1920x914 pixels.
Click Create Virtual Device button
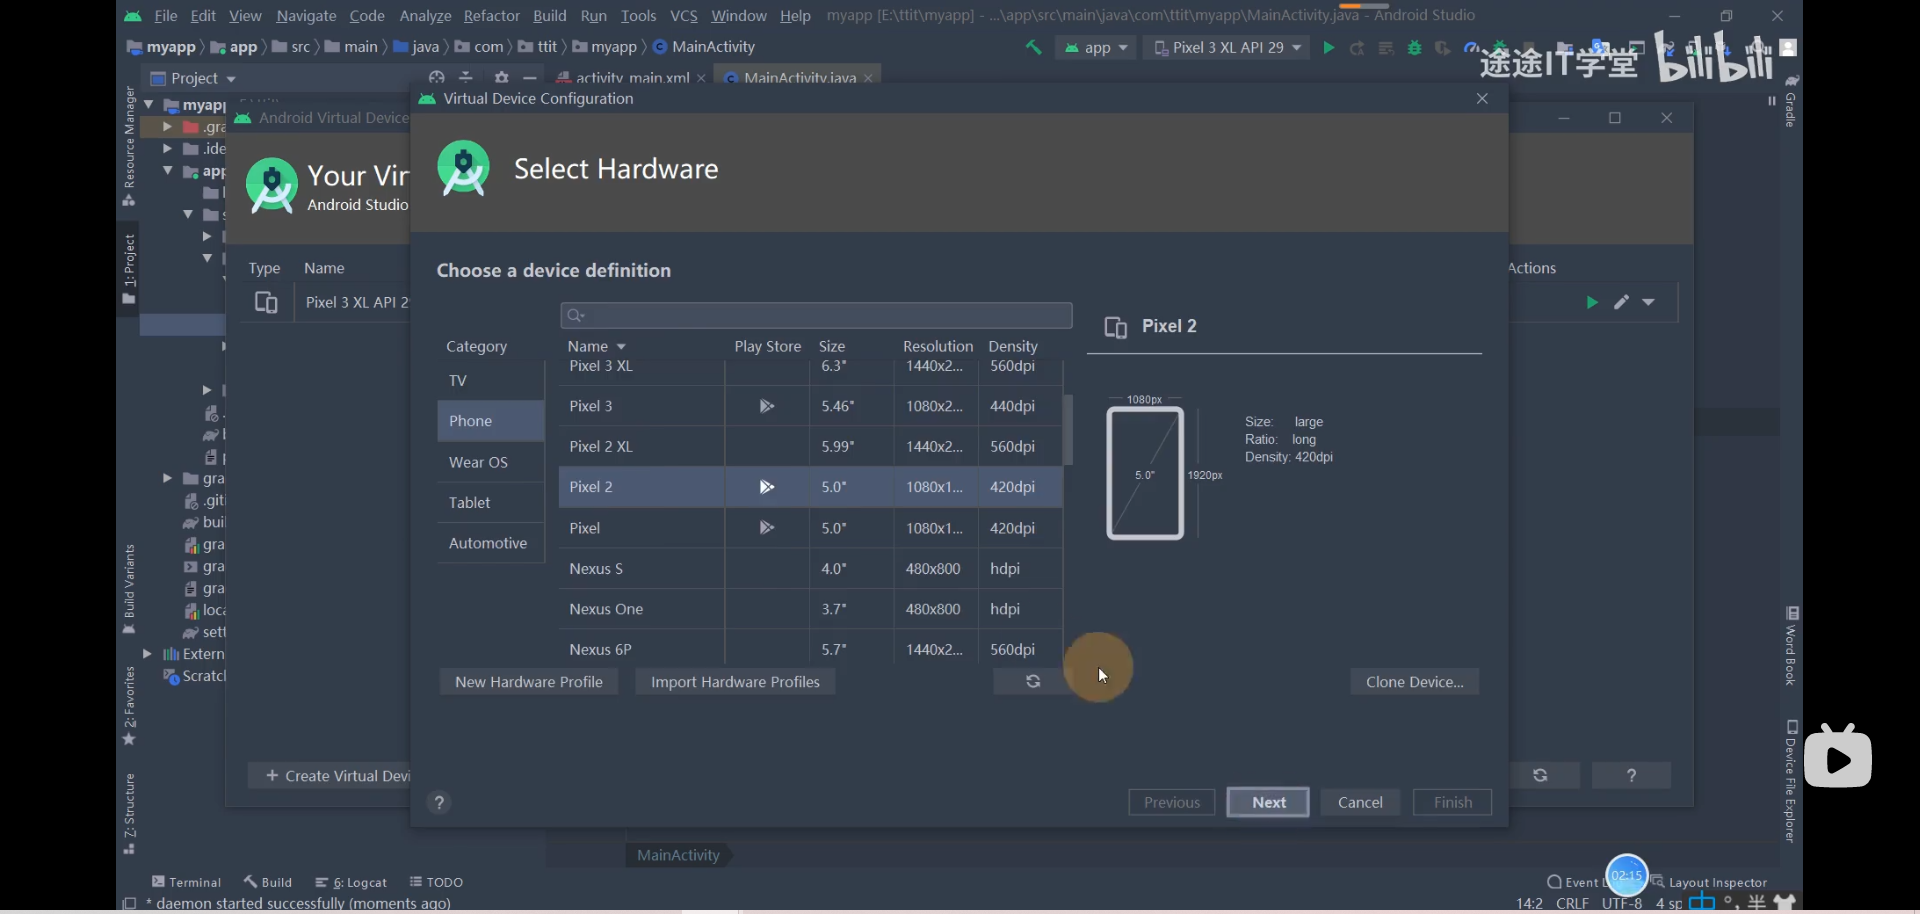(330, 776)
